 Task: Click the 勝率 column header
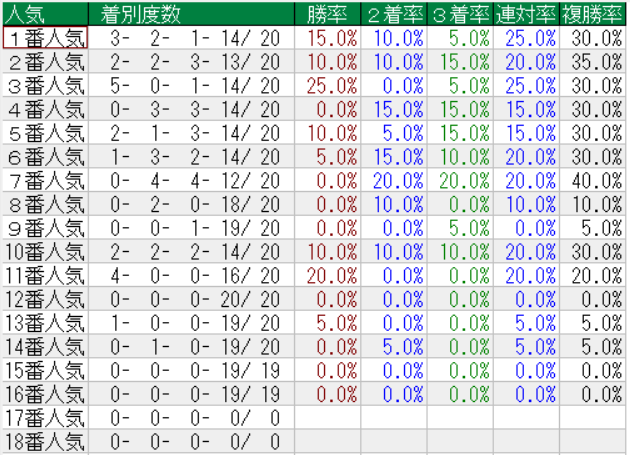[x=327, y=14]
